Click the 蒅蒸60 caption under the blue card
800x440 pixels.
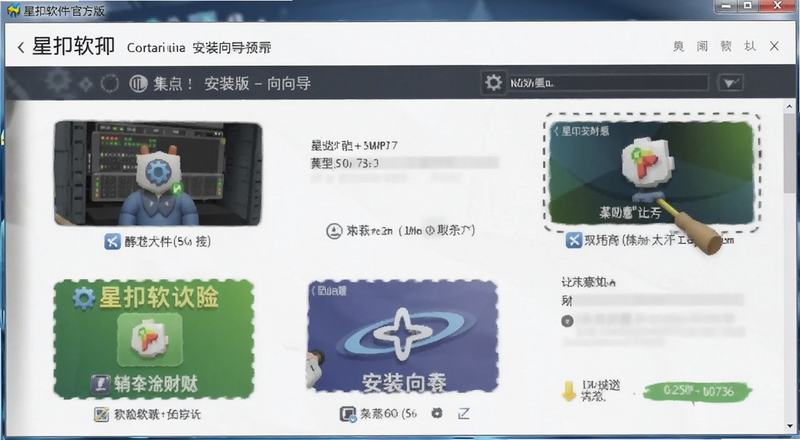pos(389,414)
